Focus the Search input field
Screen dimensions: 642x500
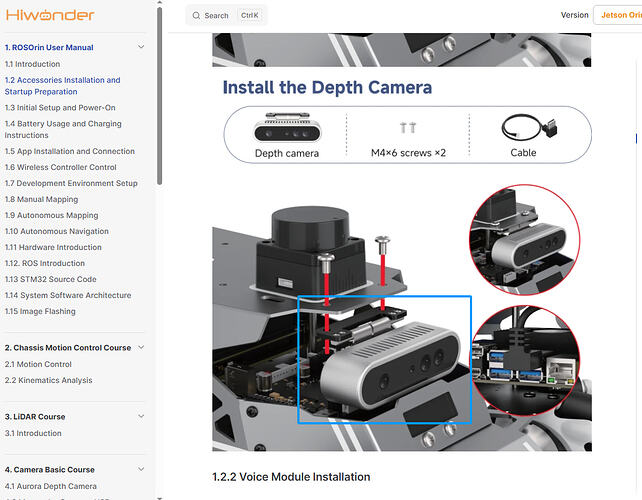[226, 16]
